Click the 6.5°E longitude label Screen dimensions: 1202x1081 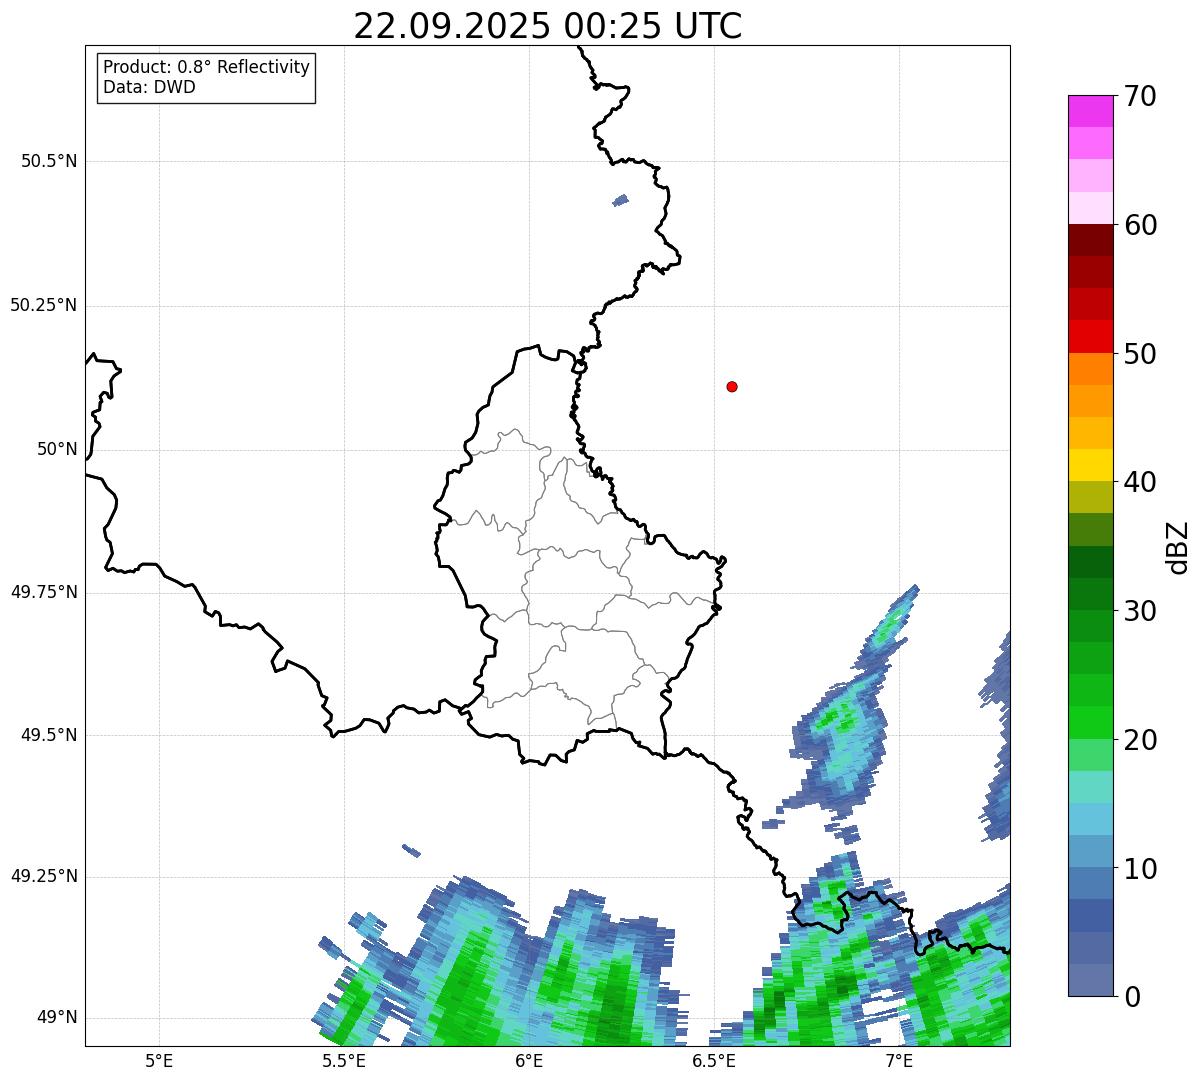click(715, 1061)
